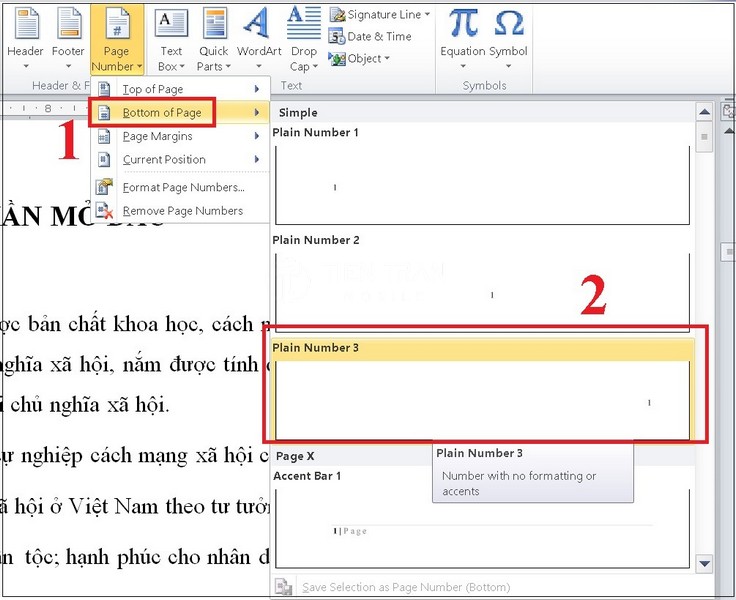
Task: Choose Plain Number 3 page number style
Action: [x=482, y=400]
